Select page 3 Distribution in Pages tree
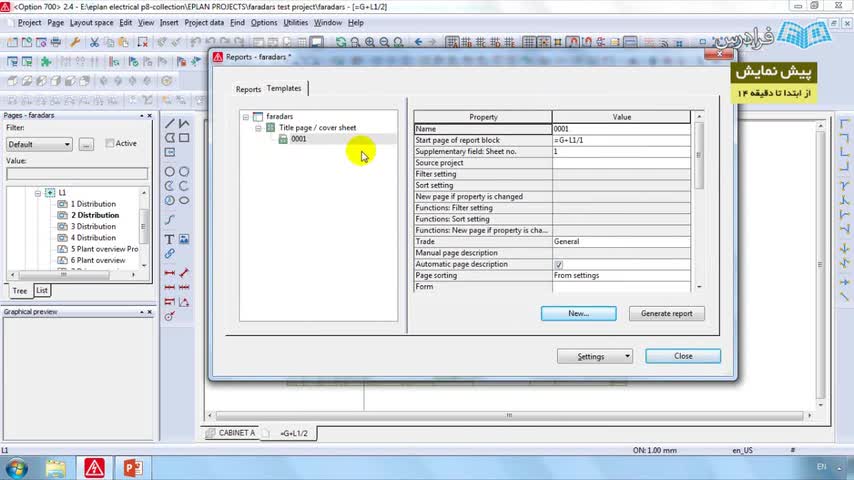 click(93, 227)
